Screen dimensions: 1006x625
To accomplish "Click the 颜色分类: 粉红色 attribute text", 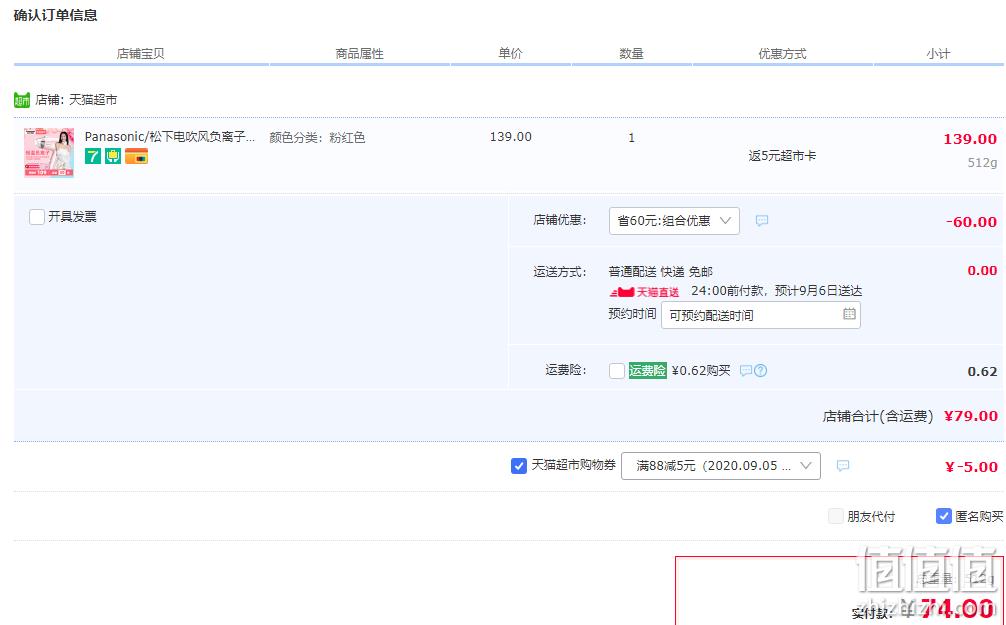I will [x=317, y=137].
